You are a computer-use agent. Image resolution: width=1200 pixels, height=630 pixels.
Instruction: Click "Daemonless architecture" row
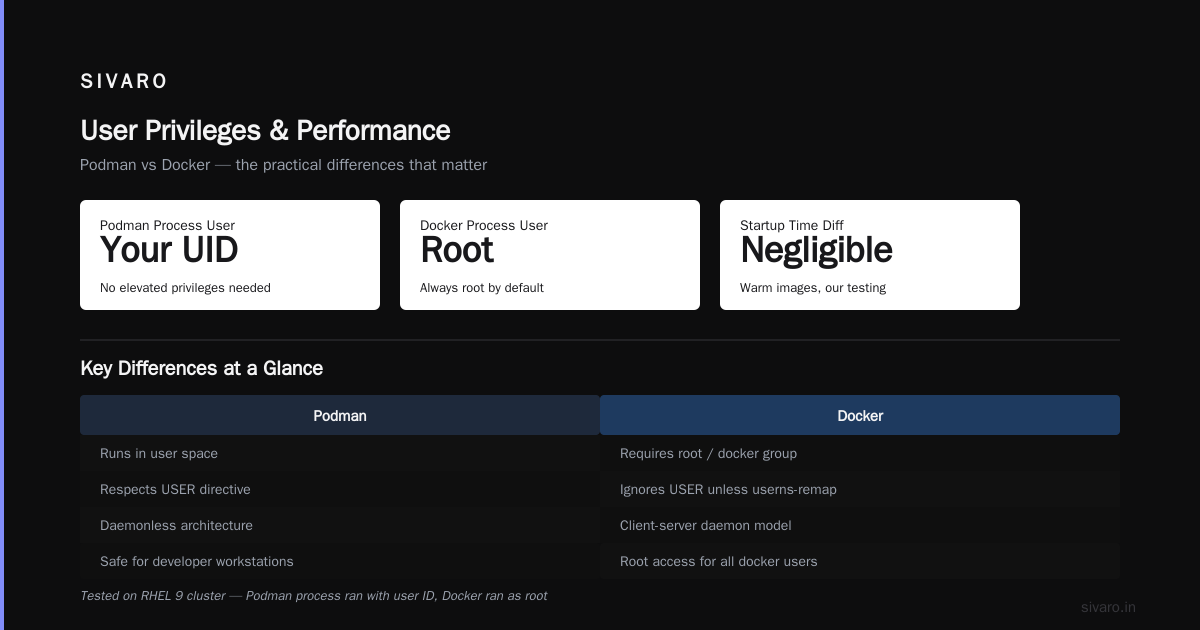(340, 526)
